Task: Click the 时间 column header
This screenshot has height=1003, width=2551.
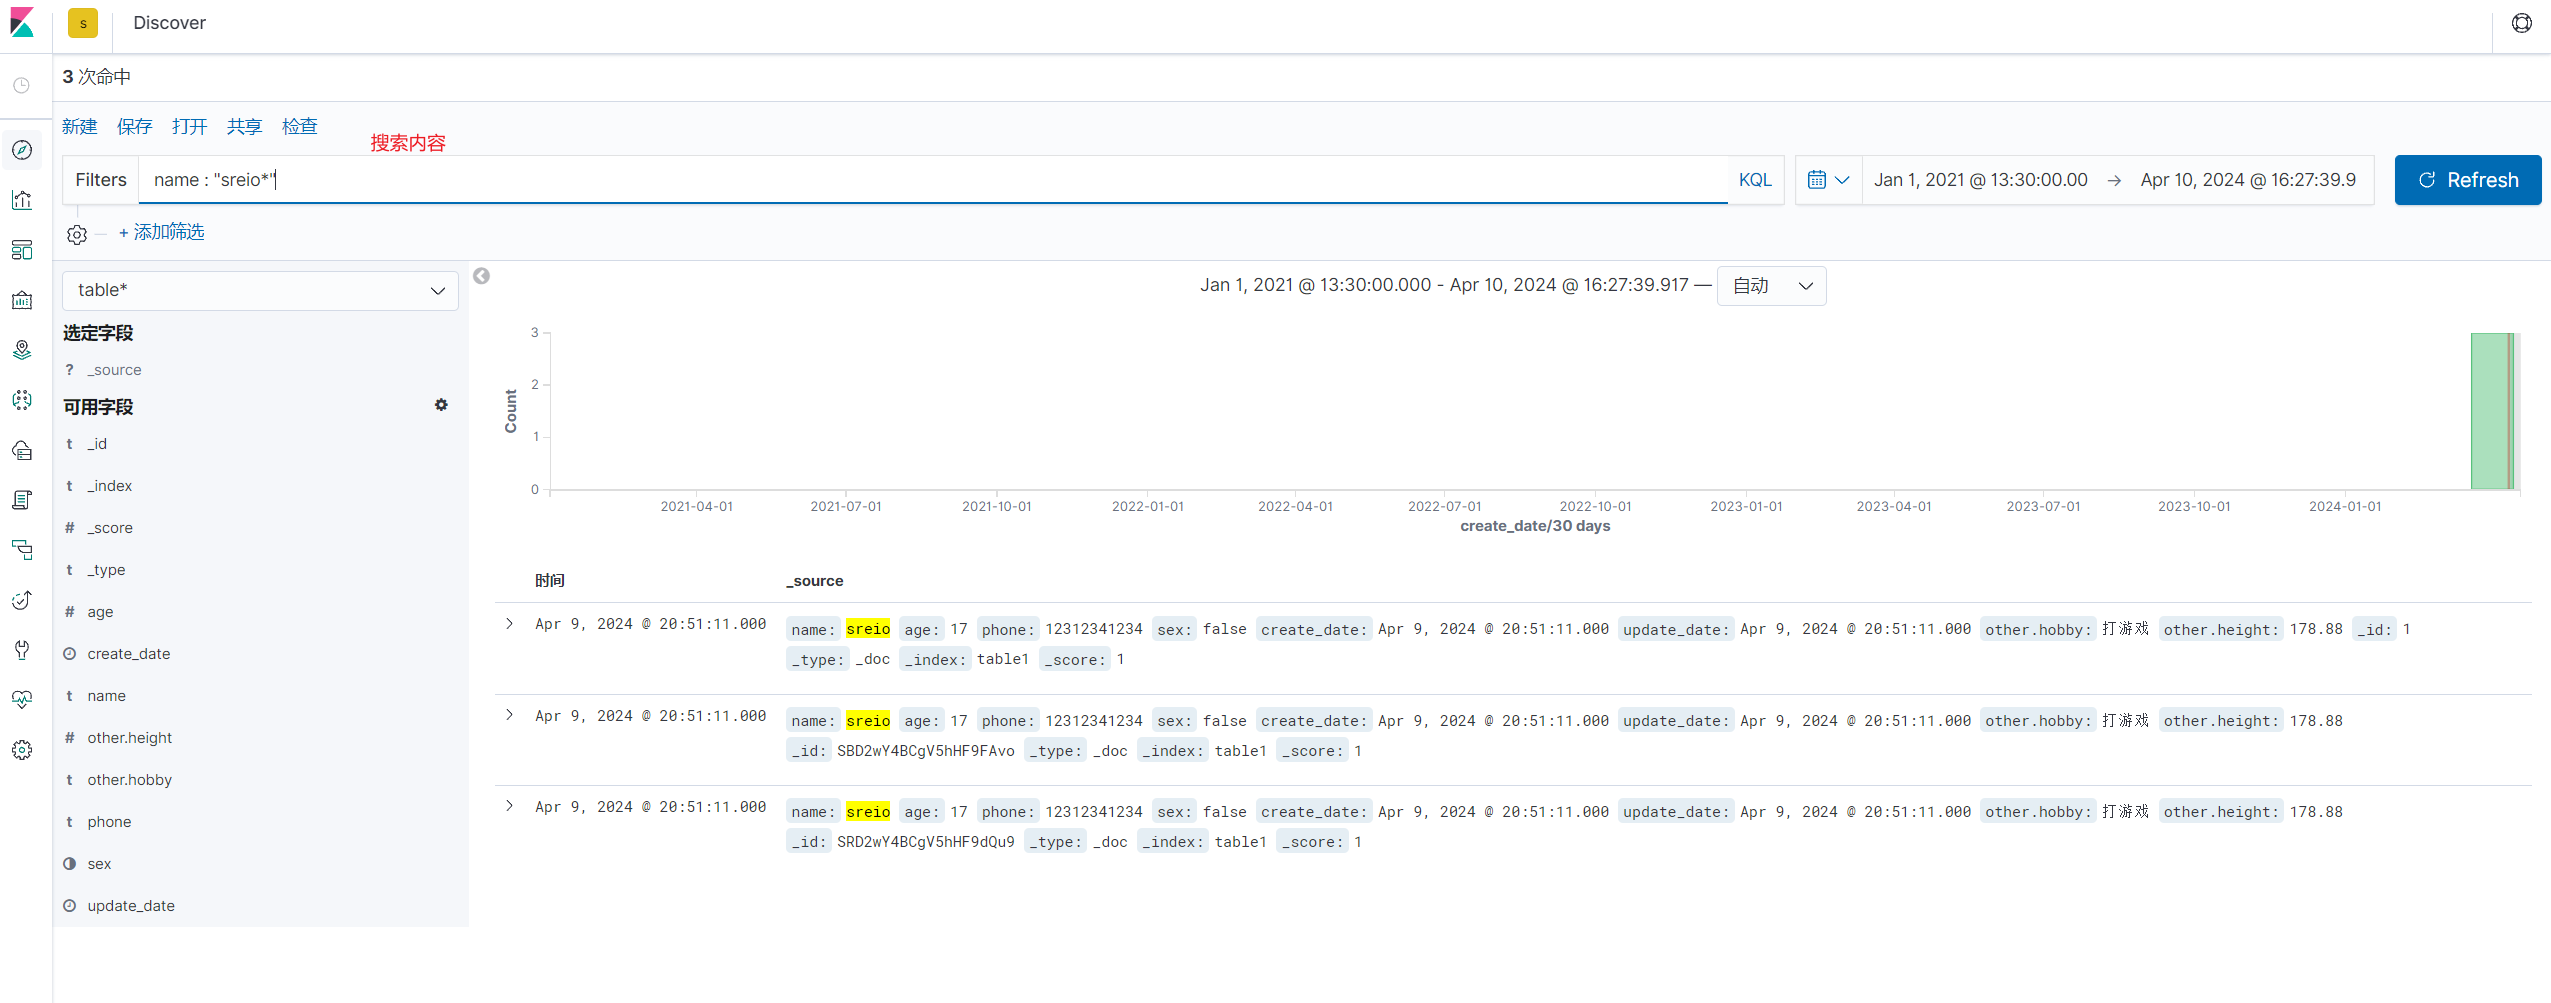Action: pos(550,581)
